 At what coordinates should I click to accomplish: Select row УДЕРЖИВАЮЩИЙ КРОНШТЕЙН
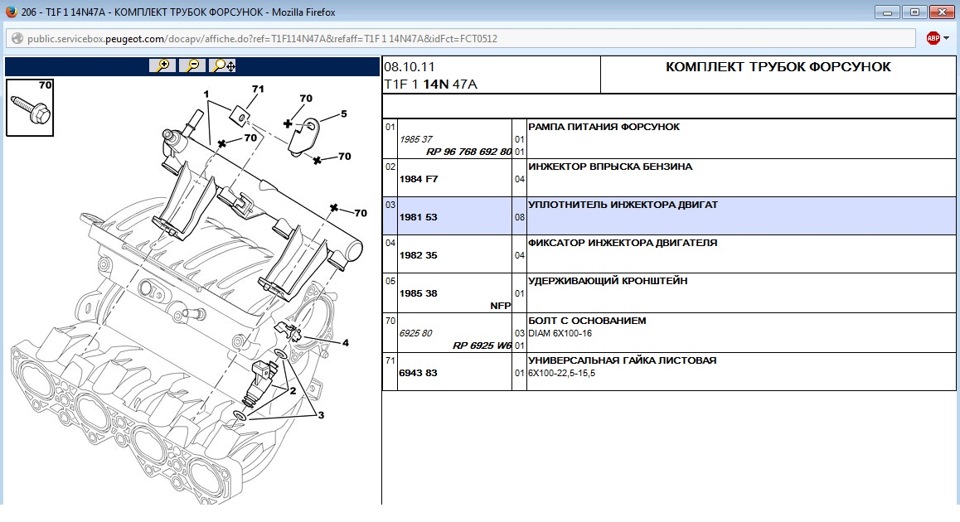(669, 293)
